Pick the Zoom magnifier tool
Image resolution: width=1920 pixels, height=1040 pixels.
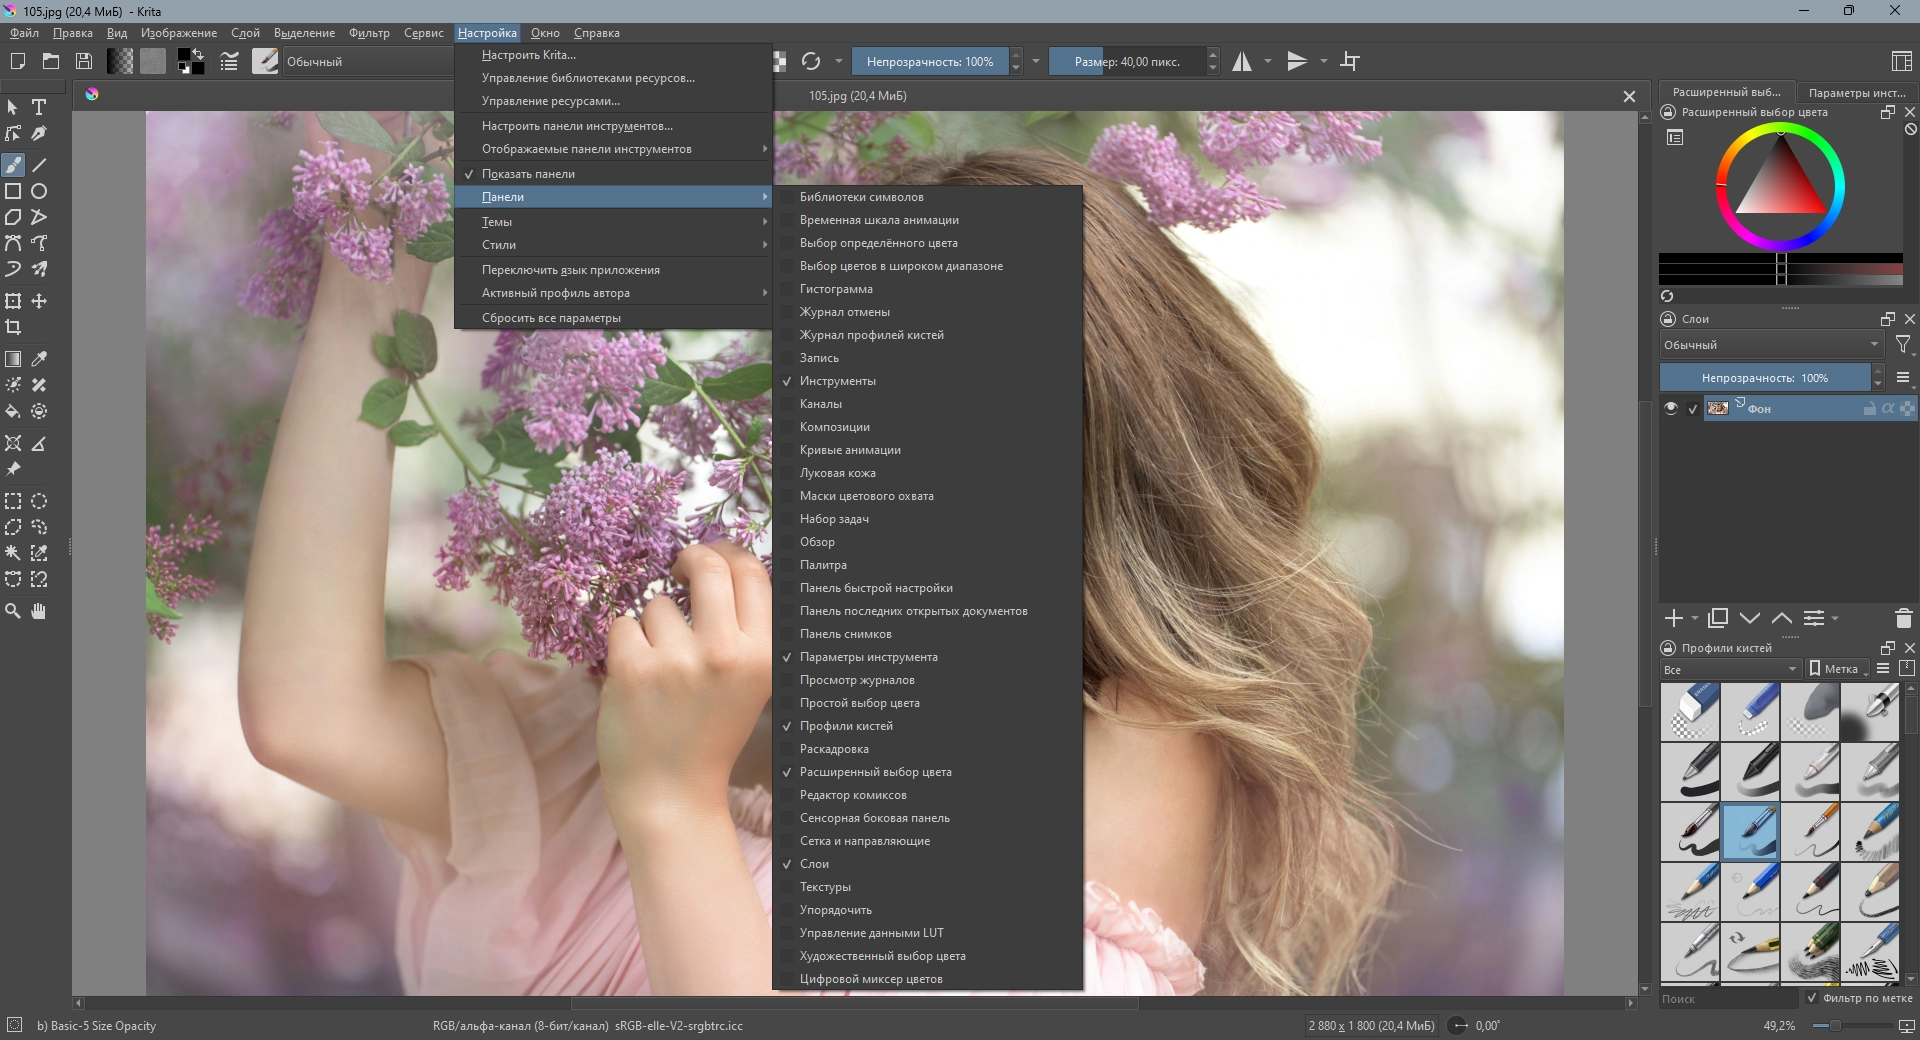coord(13,611)
